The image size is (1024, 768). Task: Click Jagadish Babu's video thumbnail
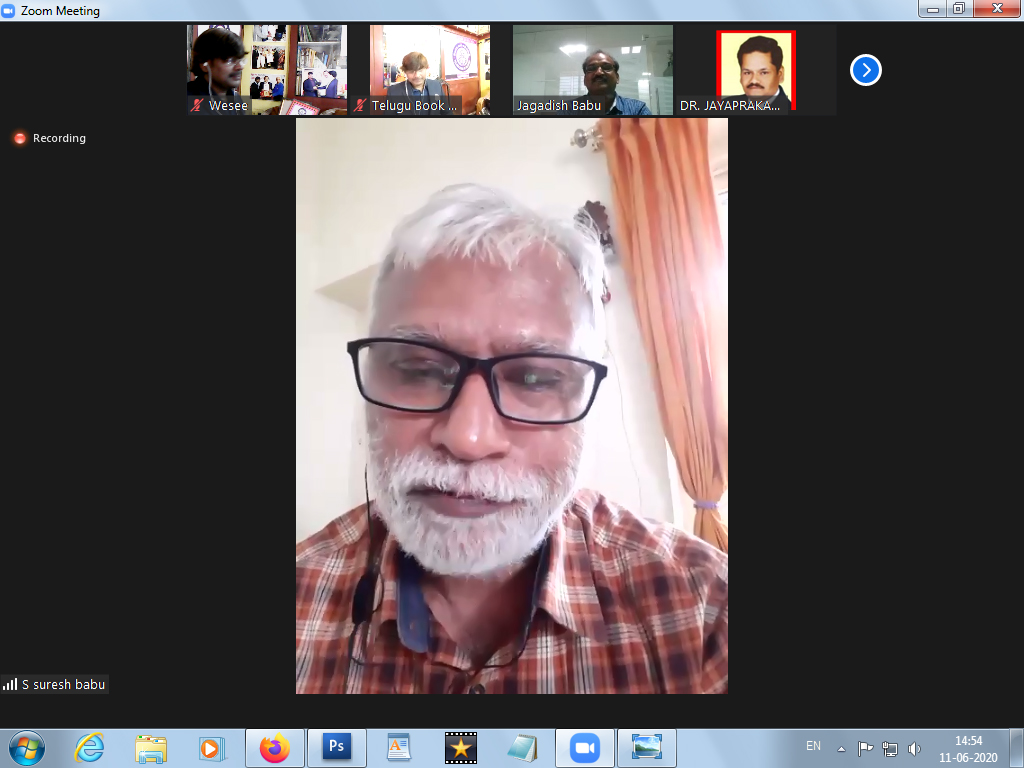tap(592, 70)
